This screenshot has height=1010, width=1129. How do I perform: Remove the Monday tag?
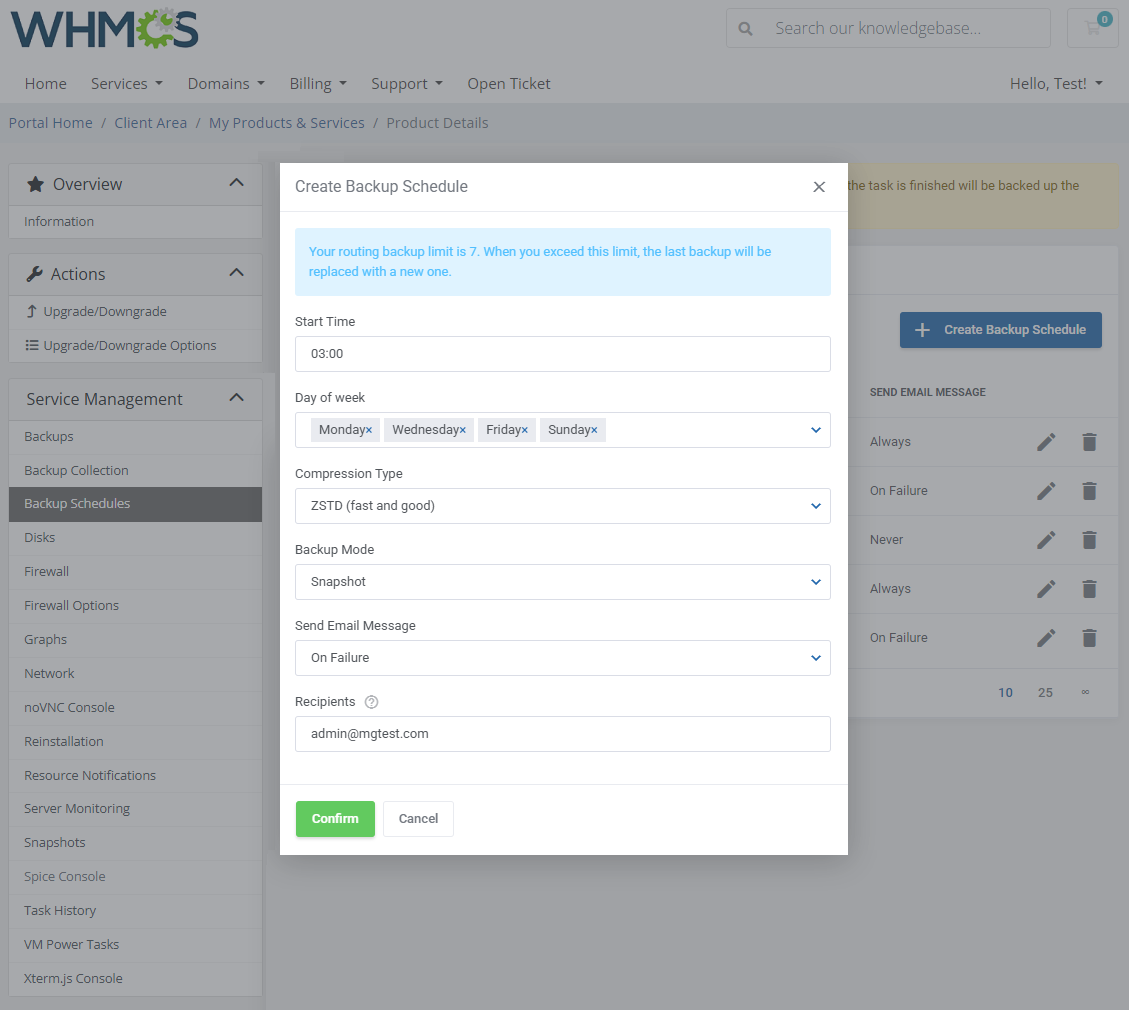tap(369, 430)
